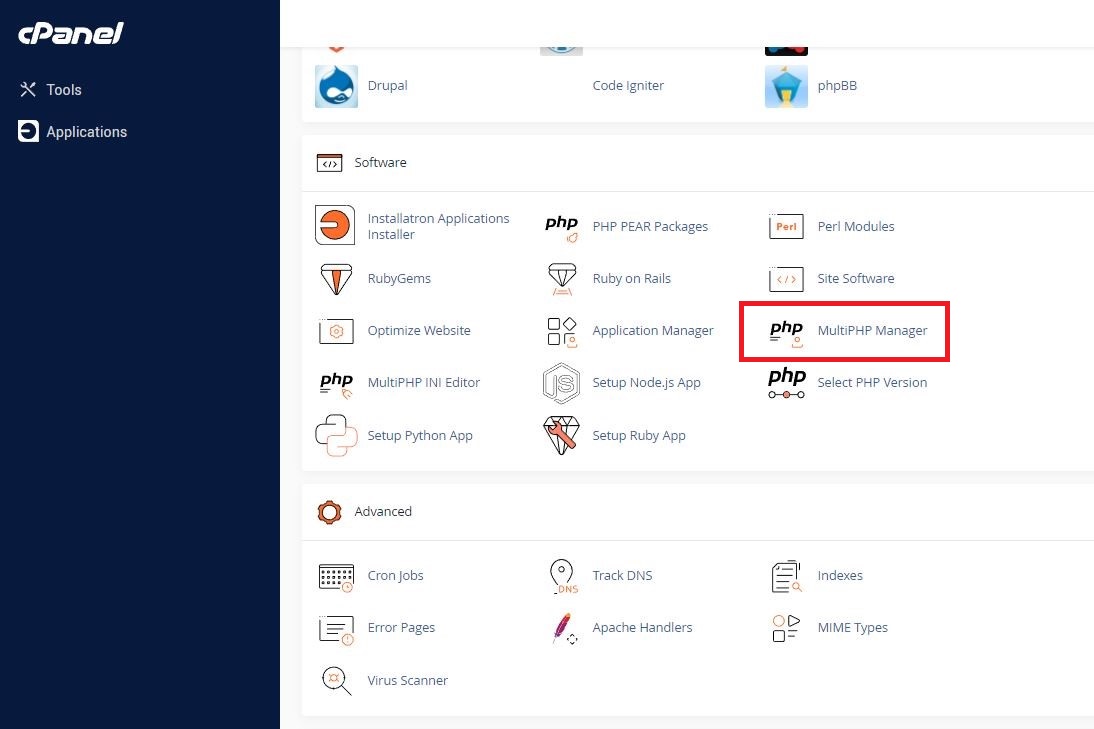Open MIME Types
This screenshot has width=1094, height=729.
pyautogui.click(x=853, y=627)
